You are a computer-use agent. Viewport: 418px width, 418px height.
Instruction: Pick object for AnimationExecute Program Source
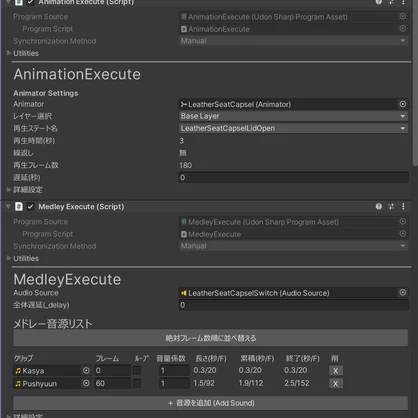403,16
